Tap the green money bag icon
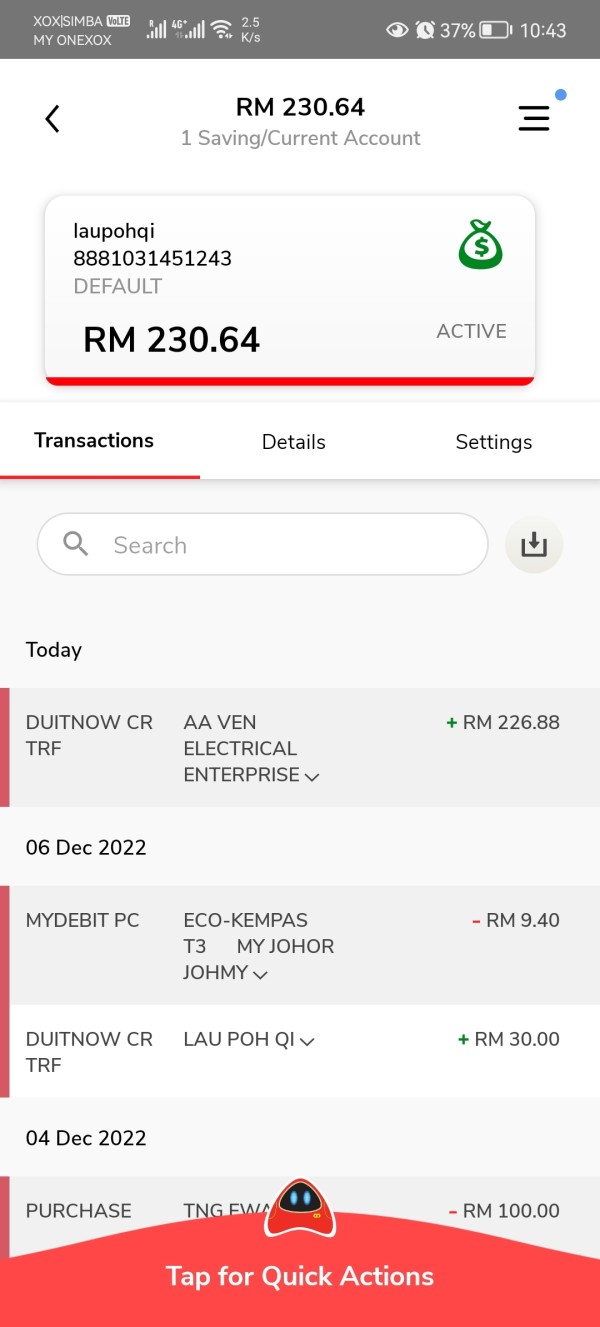The image size is (600, 1327). 480,245
